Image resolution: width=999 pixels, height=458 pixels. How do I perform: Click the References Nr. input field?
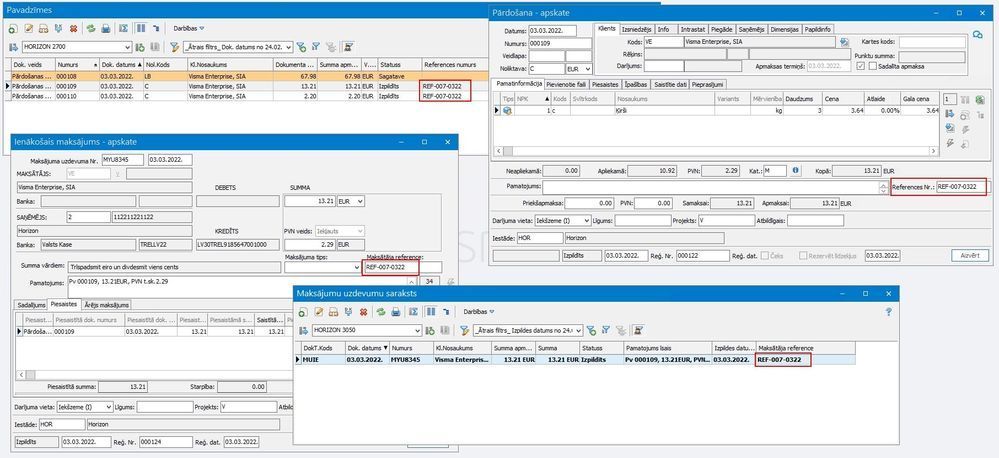pyautogui.click(x=961, y=187)
